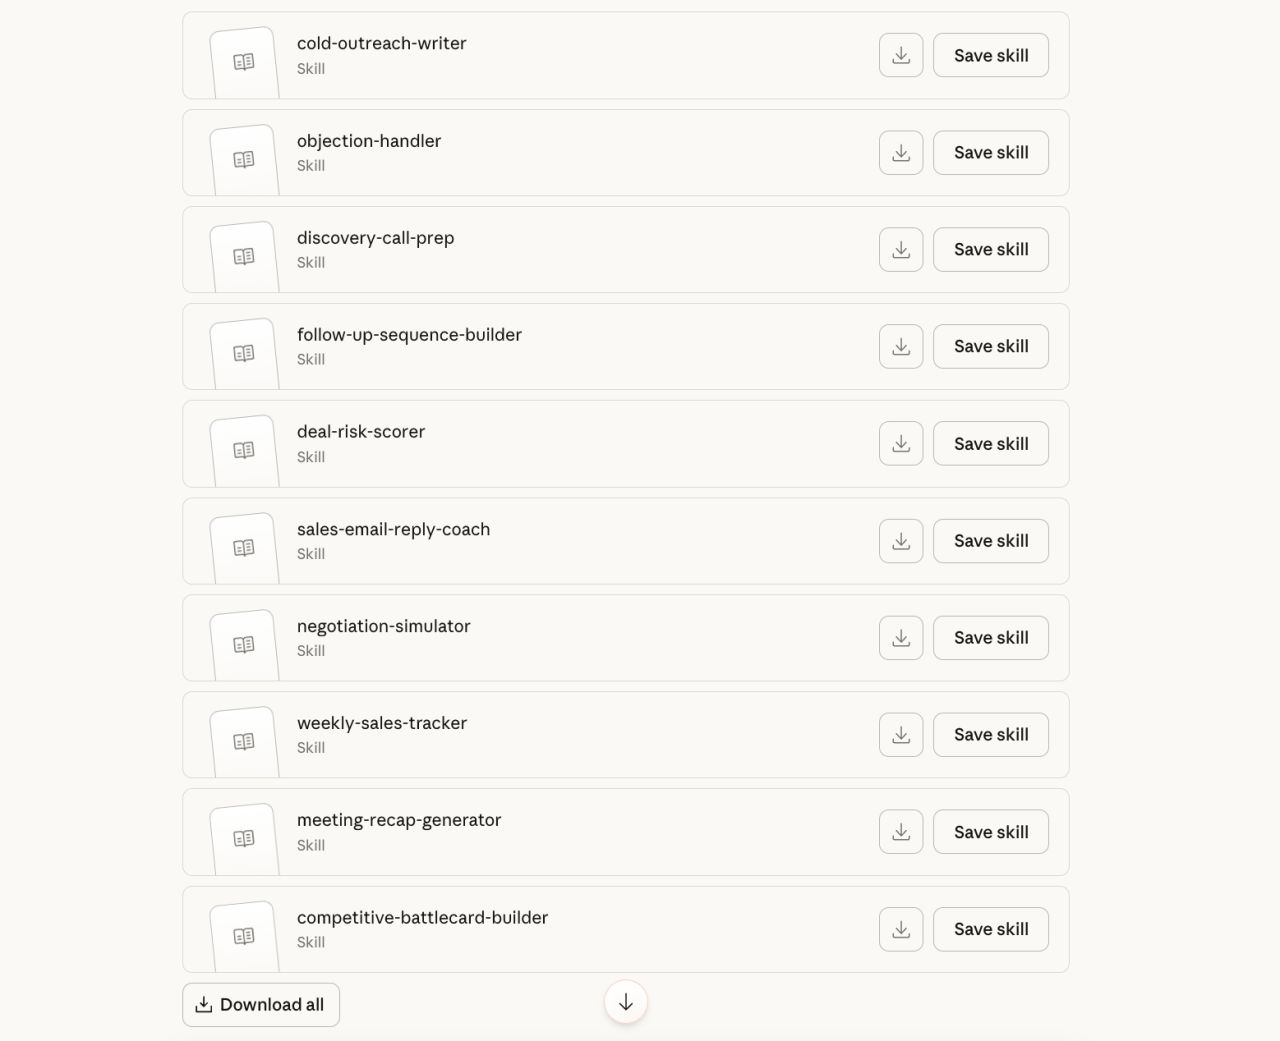Save the follow-up-sequence-builder skill
This screenshot has width=1280, height=1041.
(x=990, y=346)
